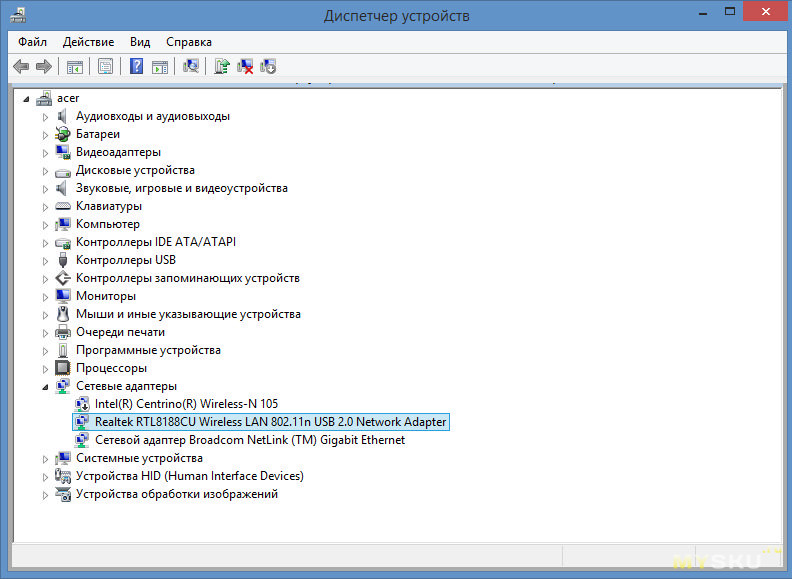Select Realtek RTL8188CU Wireless LAN adapter

270,422
